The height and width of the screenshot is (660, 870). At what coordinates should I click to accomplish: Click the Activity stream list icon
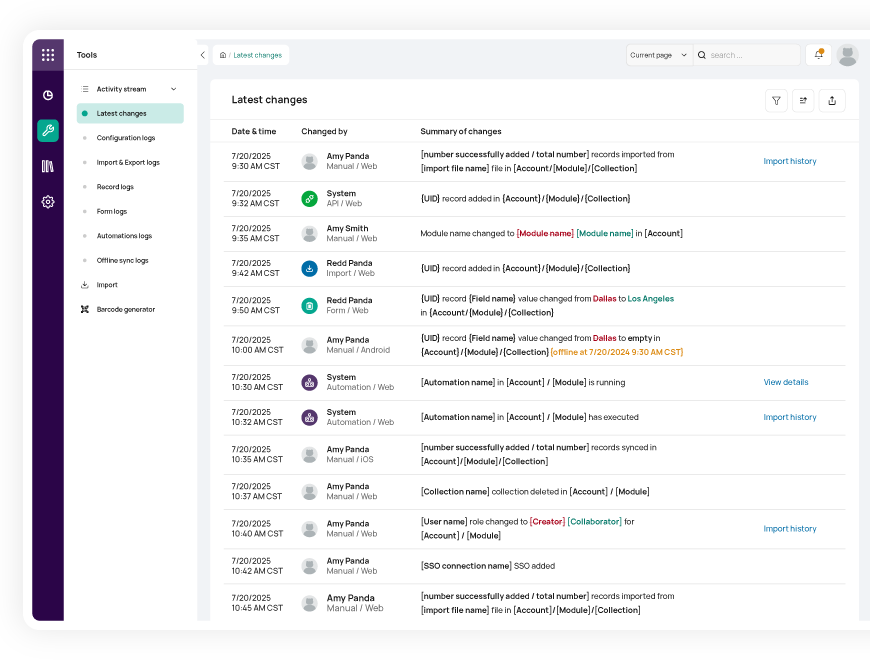click(84, 89)
